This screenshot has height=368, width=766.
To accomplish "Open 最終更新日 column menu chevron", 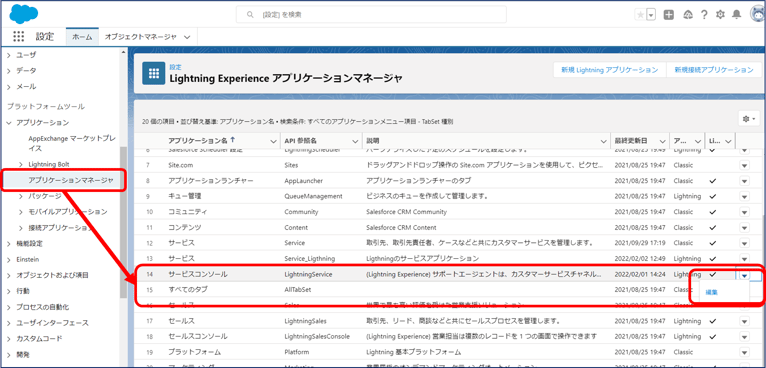I will tap(662, 141).
